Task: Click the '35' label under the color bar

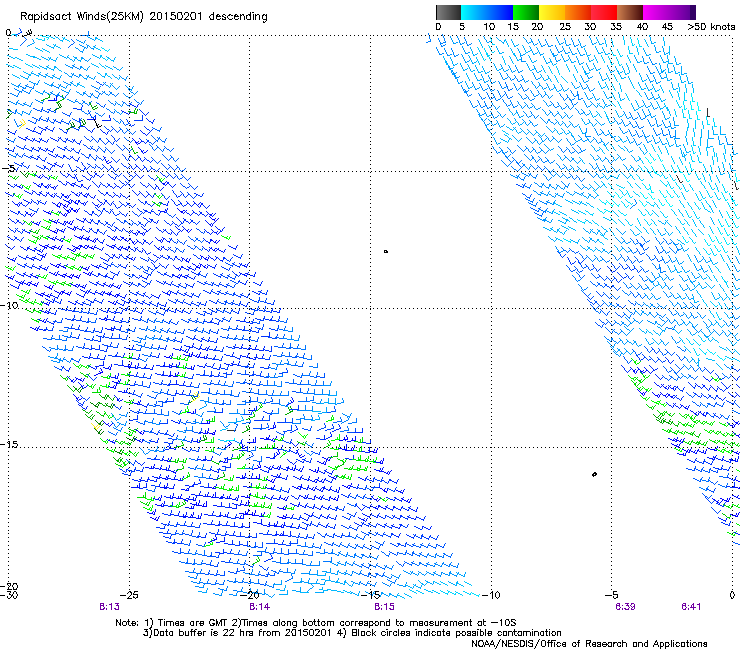Action: pyautogui.click(x=616, y=27)
